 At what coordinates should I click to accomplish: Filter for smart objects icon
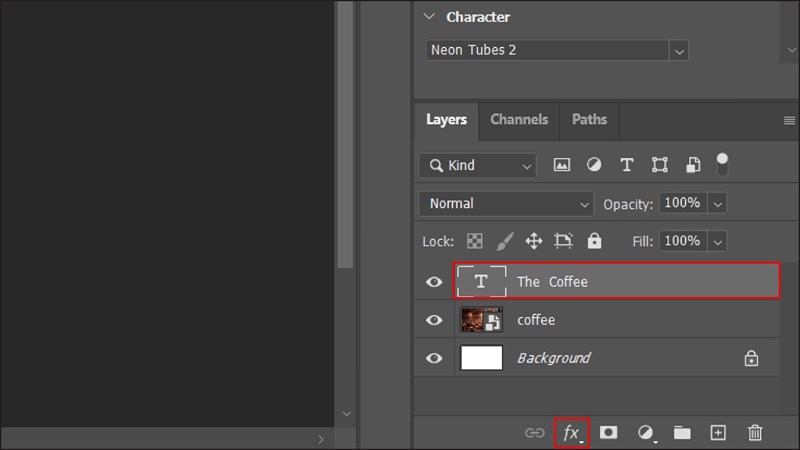tap(693, 165)
